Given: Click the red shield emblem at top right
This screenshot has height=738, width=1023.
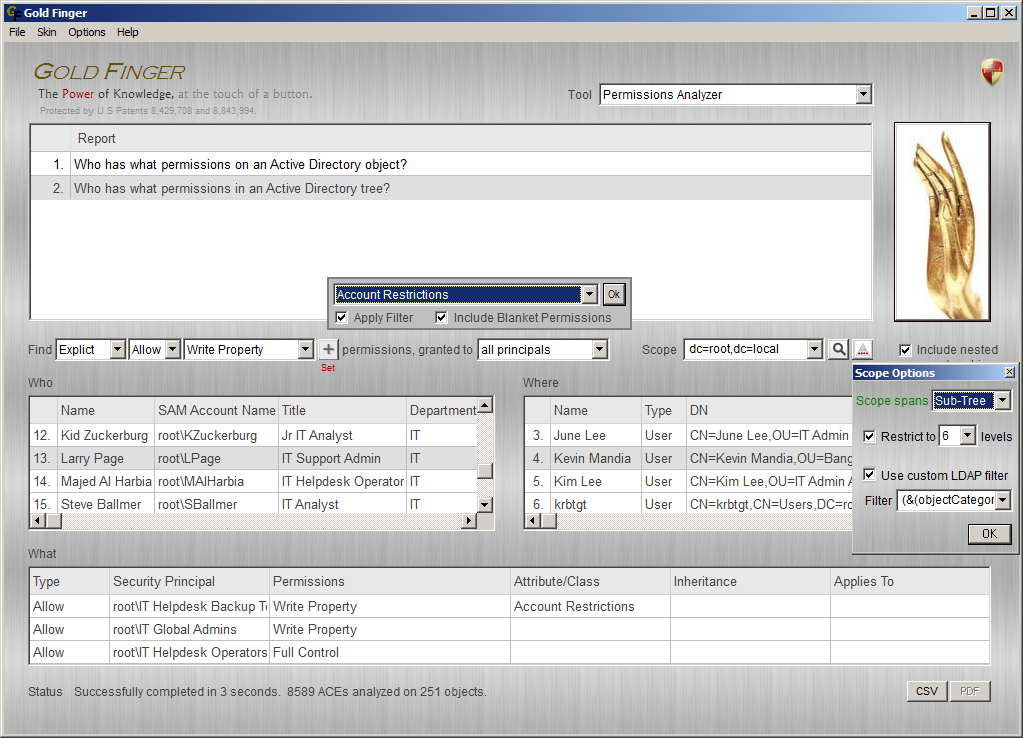Looking at the screenshot, I should [x=990, y=72].
